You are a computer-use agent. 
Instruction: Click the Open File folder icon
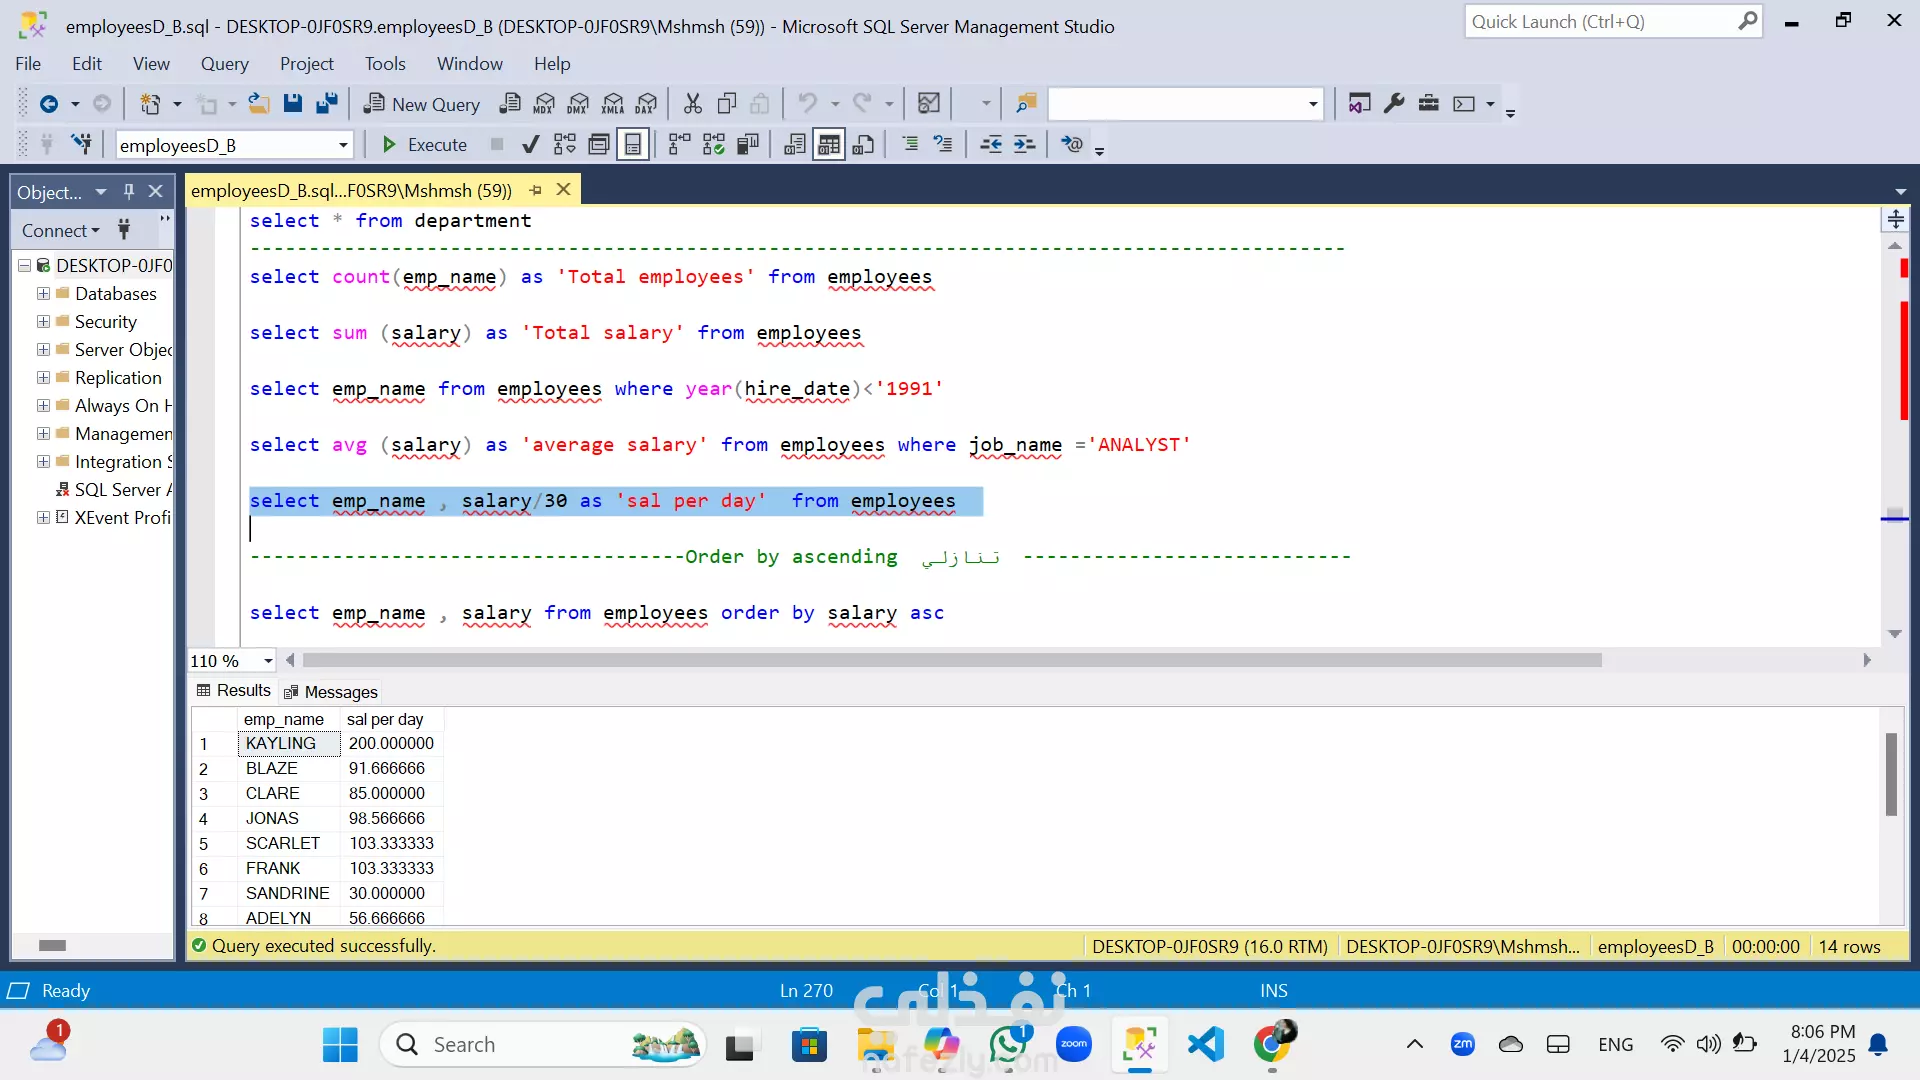click(x=259, y=103)
